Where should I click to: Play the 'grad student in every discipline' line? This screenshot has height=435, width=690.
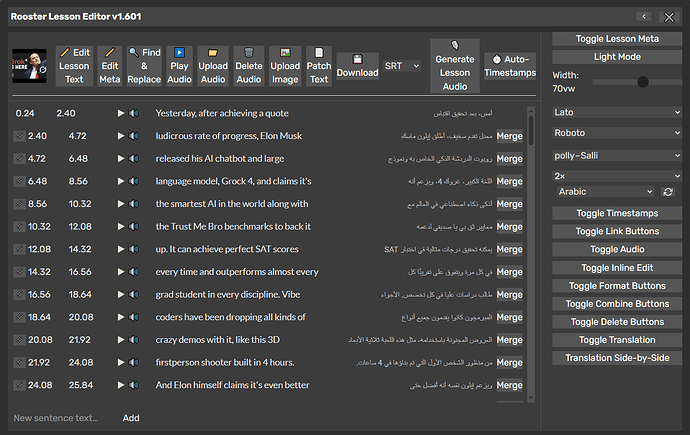[x=121, y=295]
